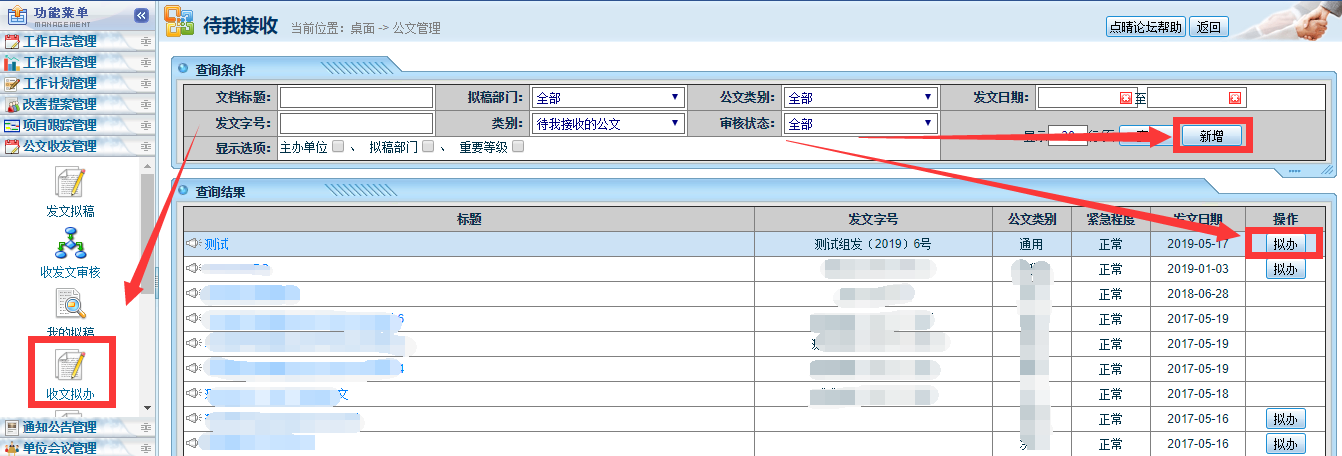Screen dimensions: 1342x456
Task: Enable the 拟稿部门 display checkbox
Action: click(428, 147)
